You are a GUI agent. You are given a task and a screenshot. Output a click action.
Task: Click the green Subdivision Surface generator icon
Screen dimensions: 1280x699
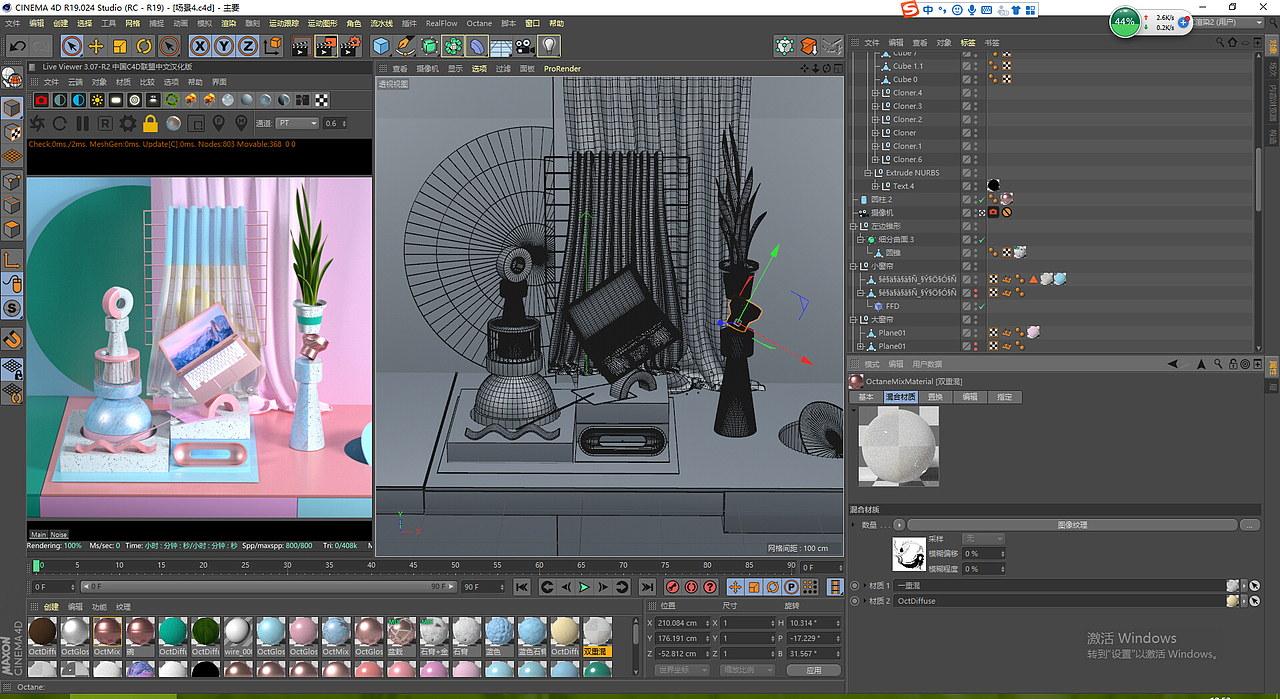click(x=429, y=46)
